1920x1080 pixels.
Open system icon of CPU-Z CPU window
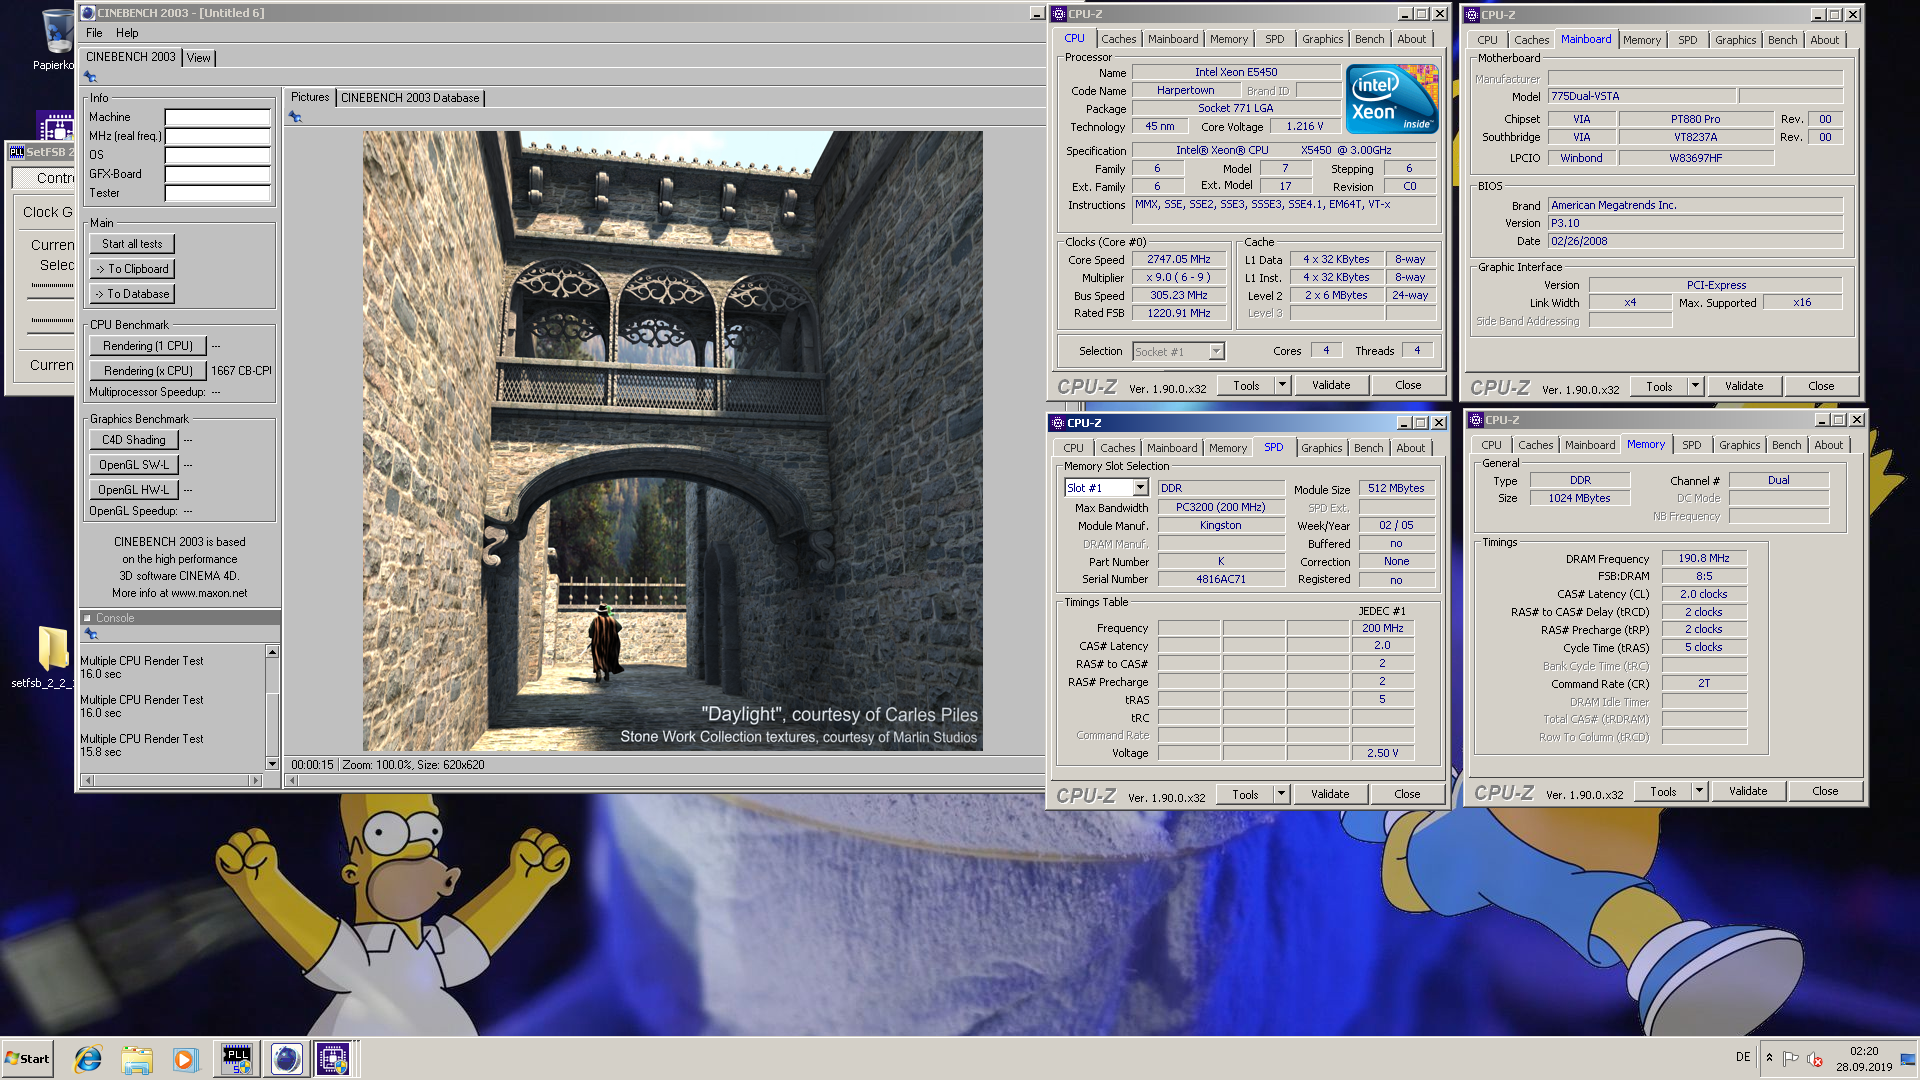coord(1059,14)
